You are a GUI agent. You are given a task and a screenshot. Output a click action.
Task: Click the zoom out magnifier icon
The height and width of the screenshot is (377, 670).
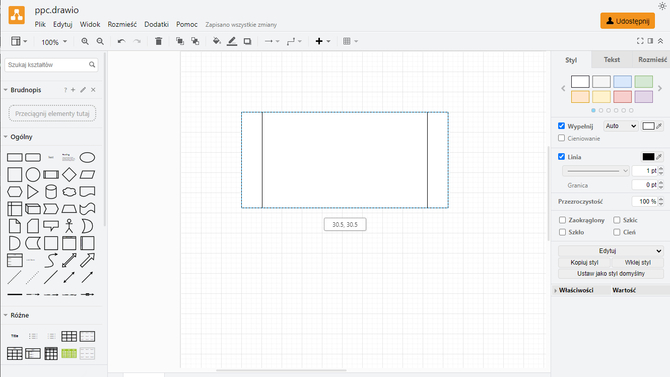pyautogui.click(x=100, y=41)
